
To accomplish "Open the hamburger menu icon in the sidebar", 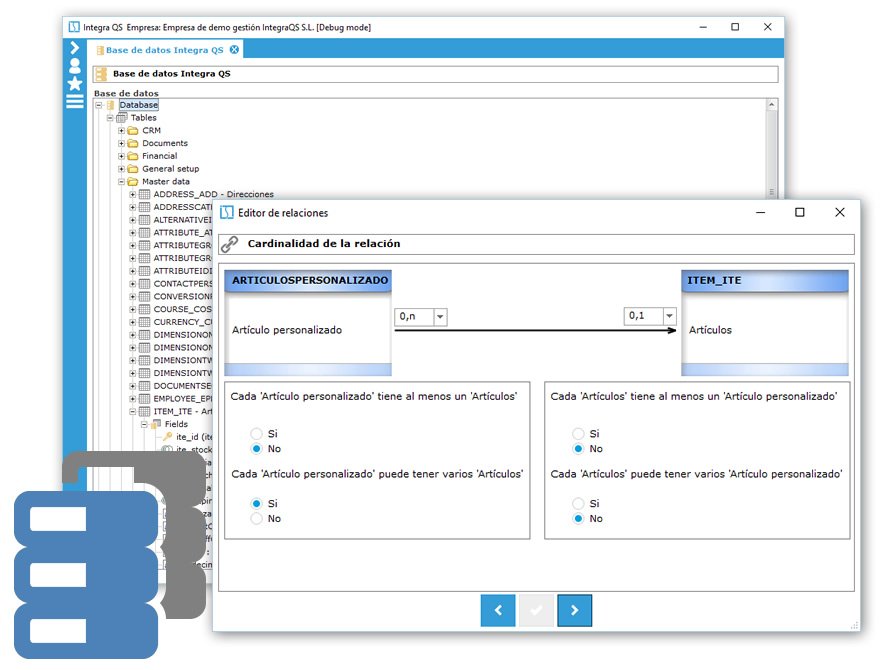I will tap(74, 101).
